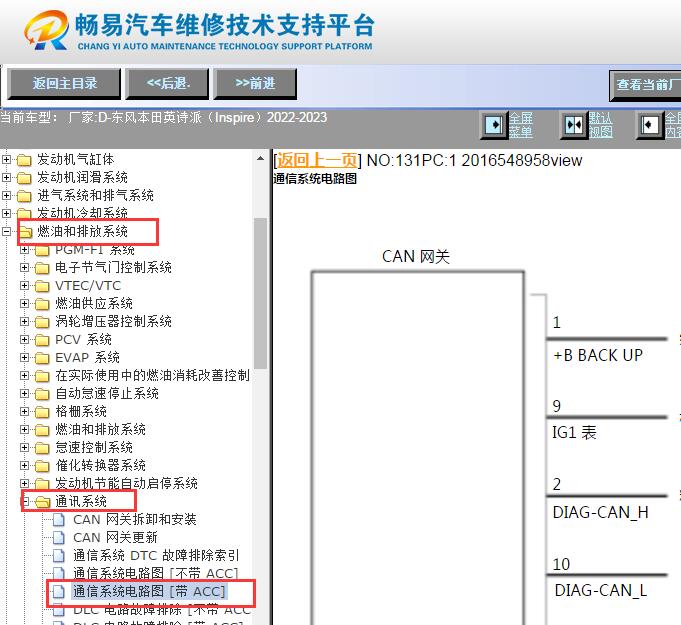Viewport: 681px width, 625px height.
Task: Expand the 电子节气门控制系统 tree node
Action: 25,268
